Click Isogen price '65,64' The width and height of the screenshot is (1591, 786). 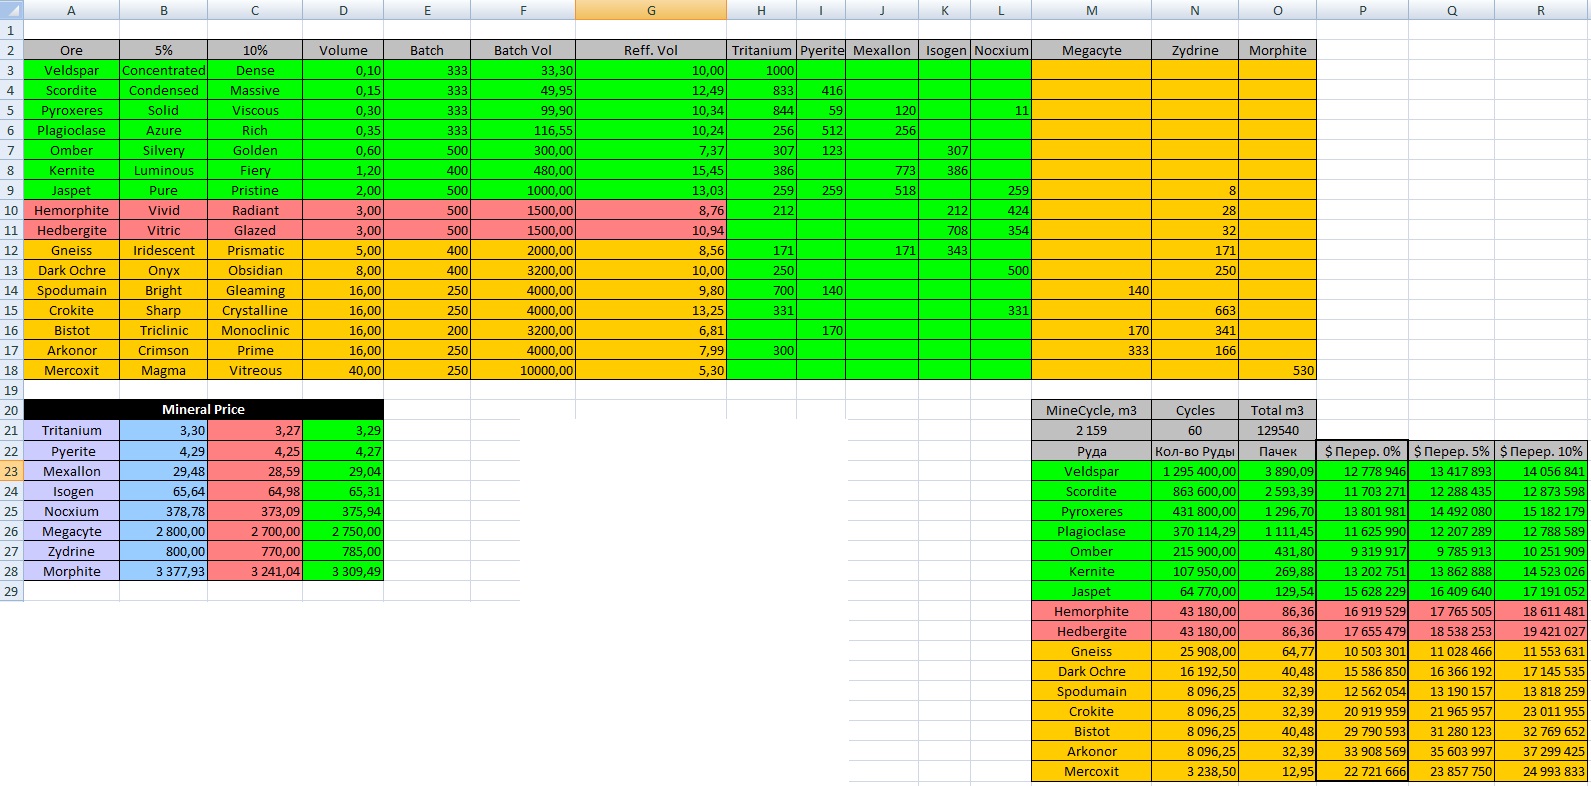[163, 491]
